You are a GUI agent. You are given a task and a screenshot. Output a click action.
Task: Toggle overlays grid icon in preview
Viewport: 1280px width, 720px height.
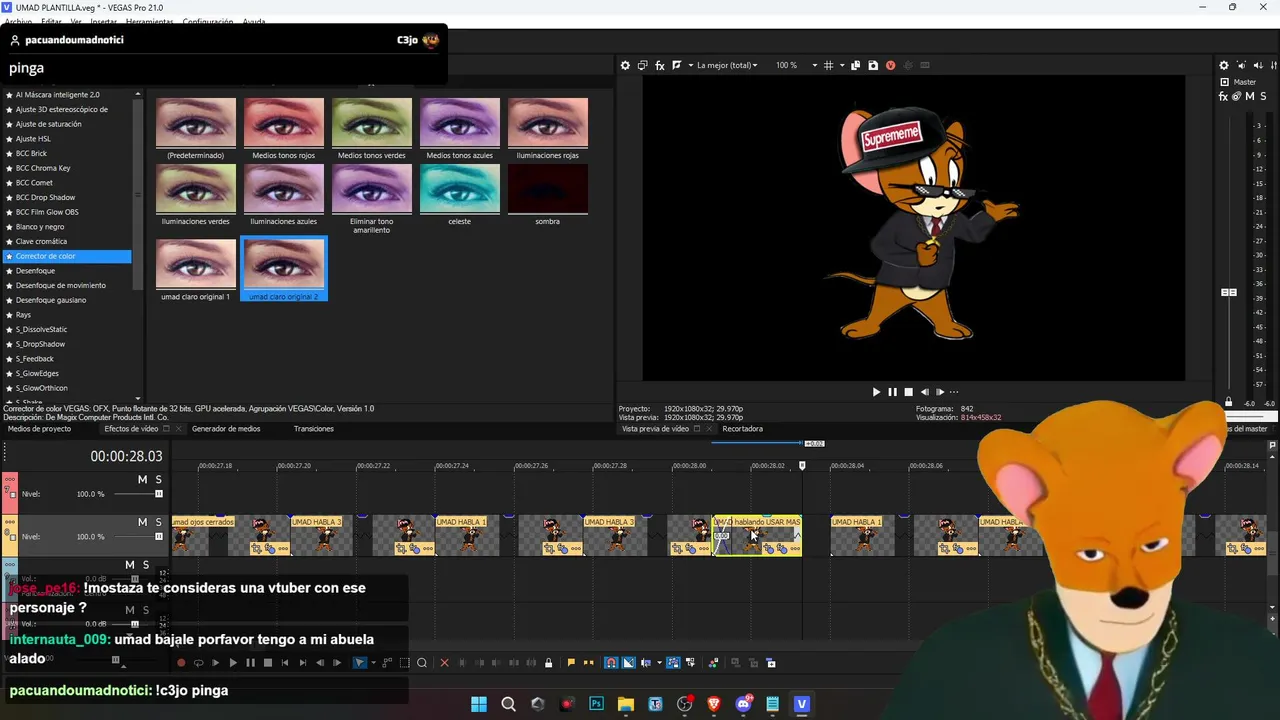click(828, 65)
